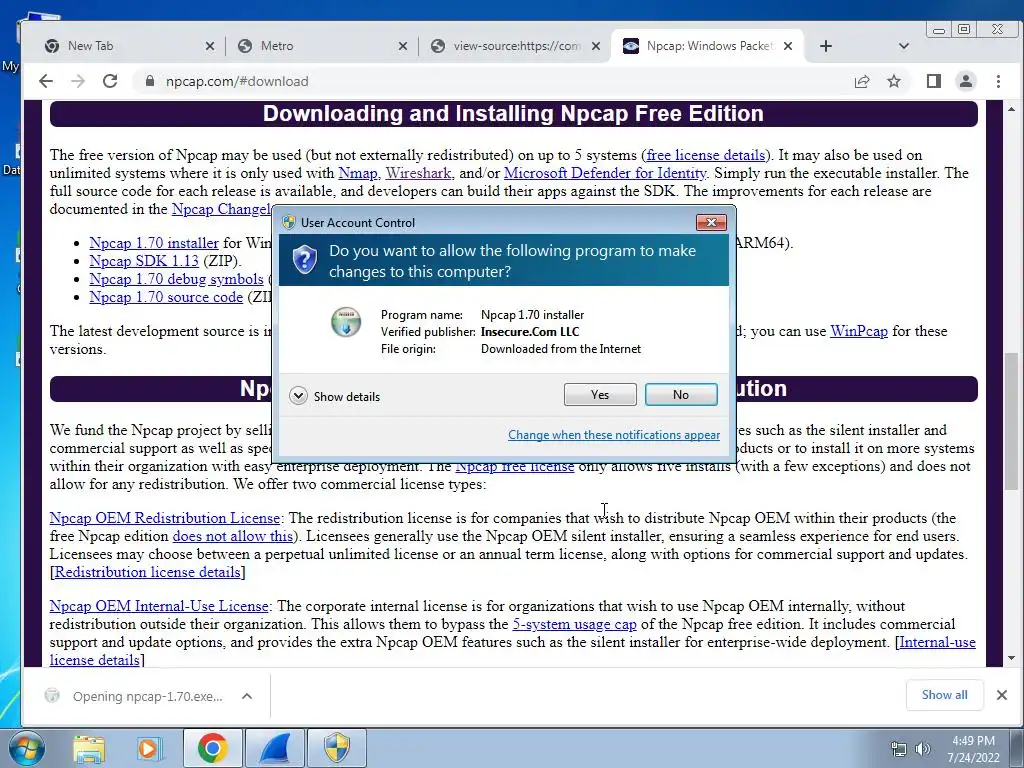Open a new browser tab with plus

(x=825, y=46)
